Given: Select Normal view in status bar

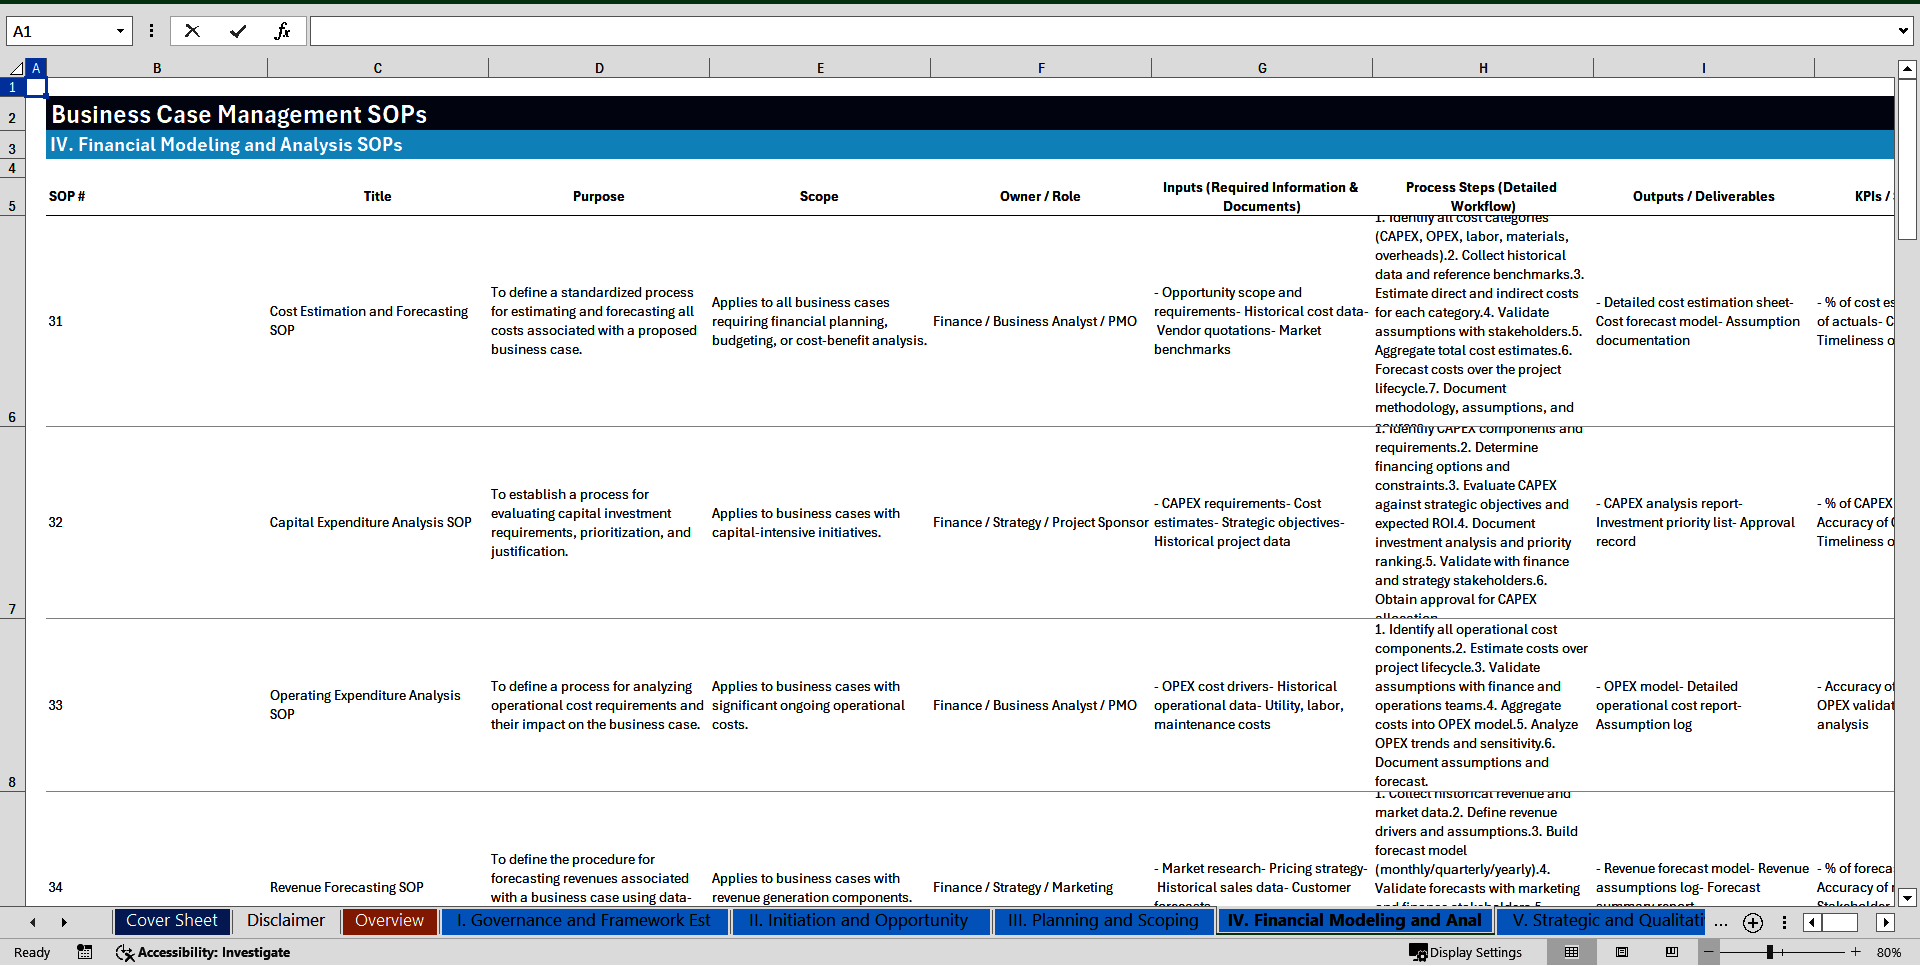Looking at the screenshot, I should [x=1571, y=952].
